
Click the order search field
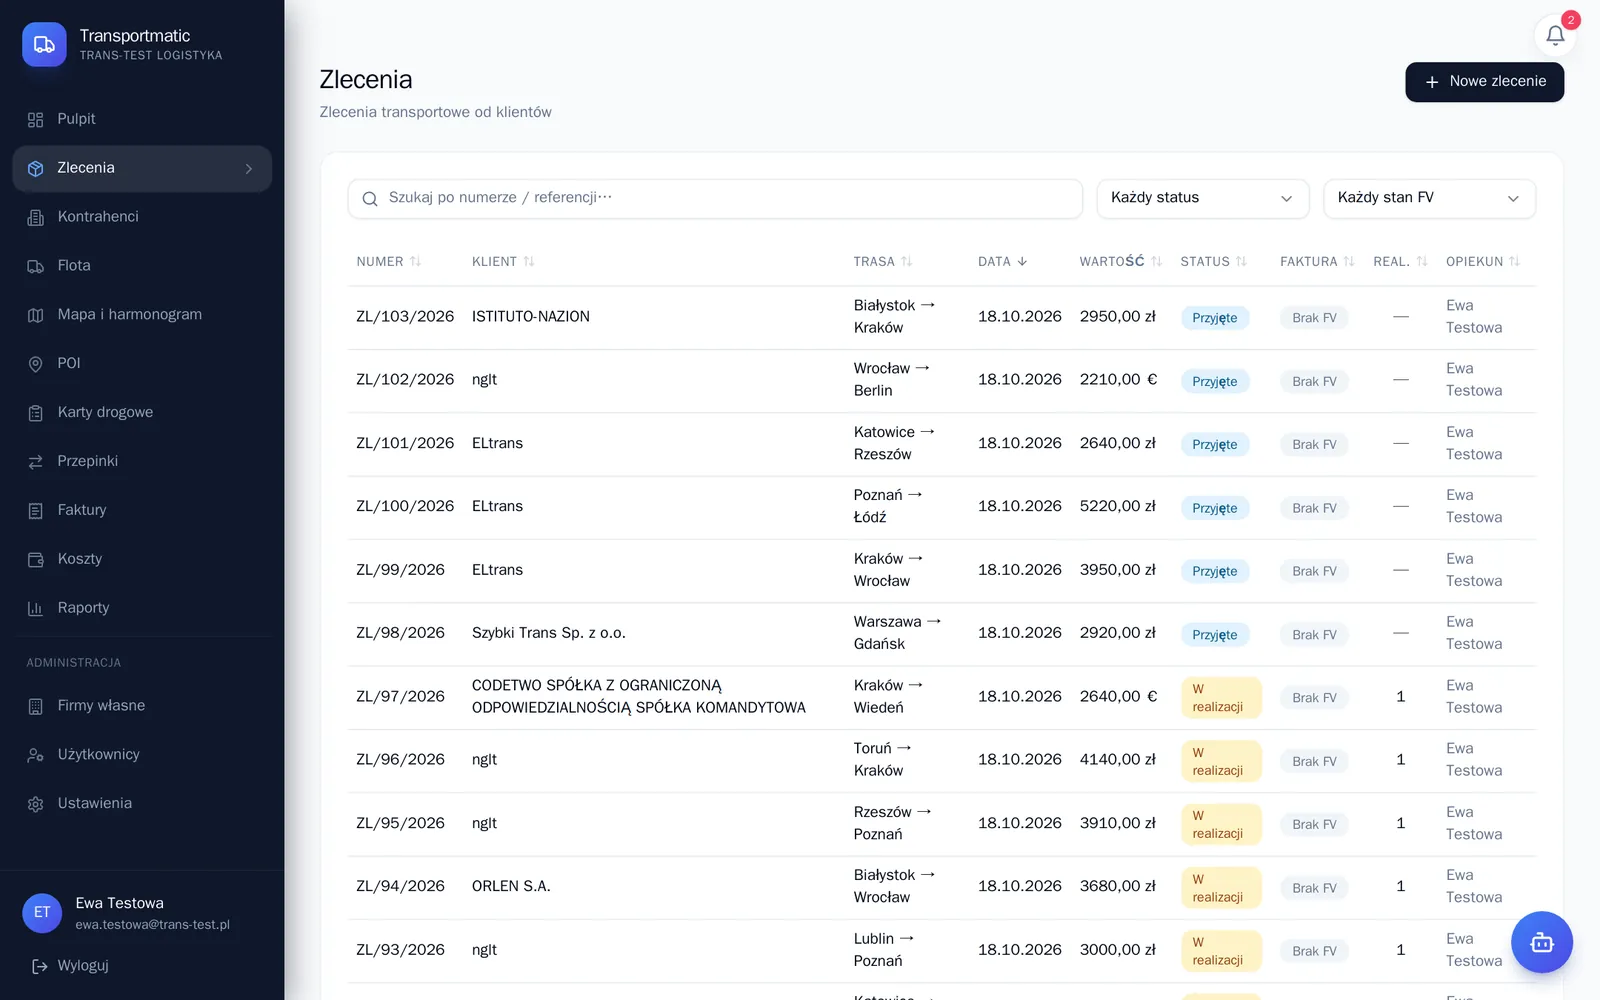coord(715,198)
